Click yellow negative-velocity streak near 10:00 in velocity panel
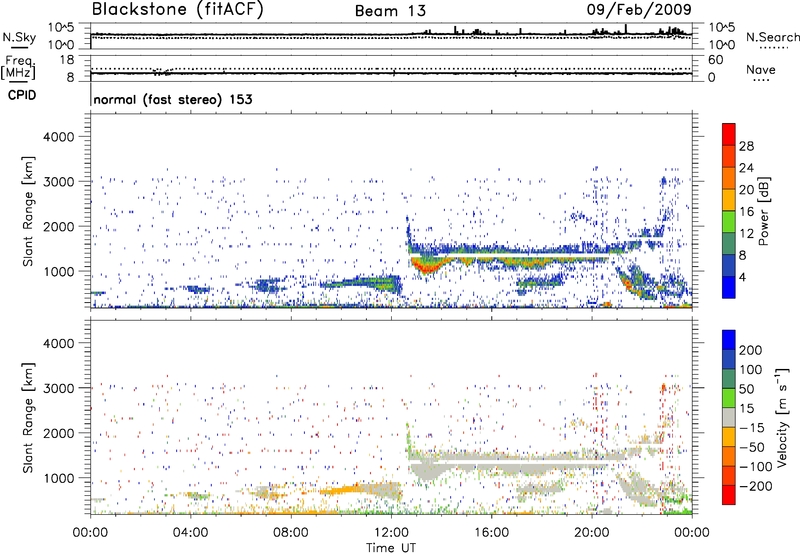The height and width of the screenshot is (554, 800). [343, 491]
